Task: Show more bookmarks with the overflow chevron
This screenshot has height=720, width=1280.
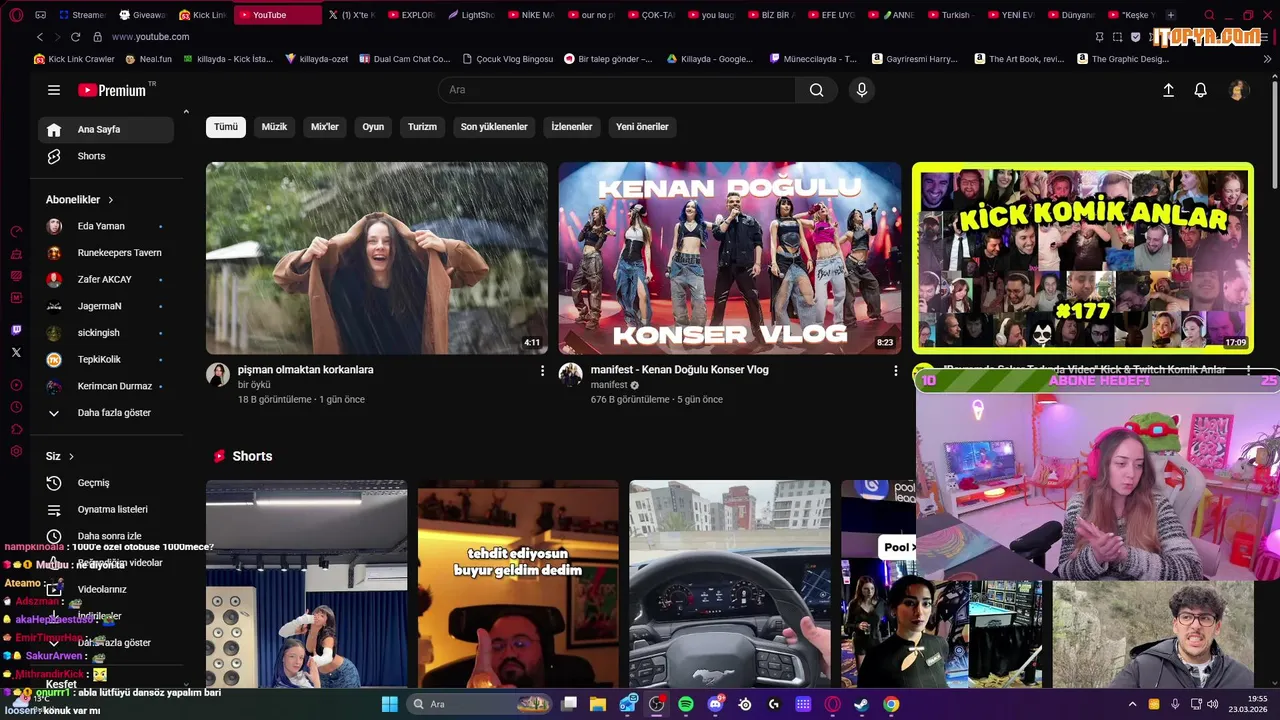Action: tap(1268, 59)
